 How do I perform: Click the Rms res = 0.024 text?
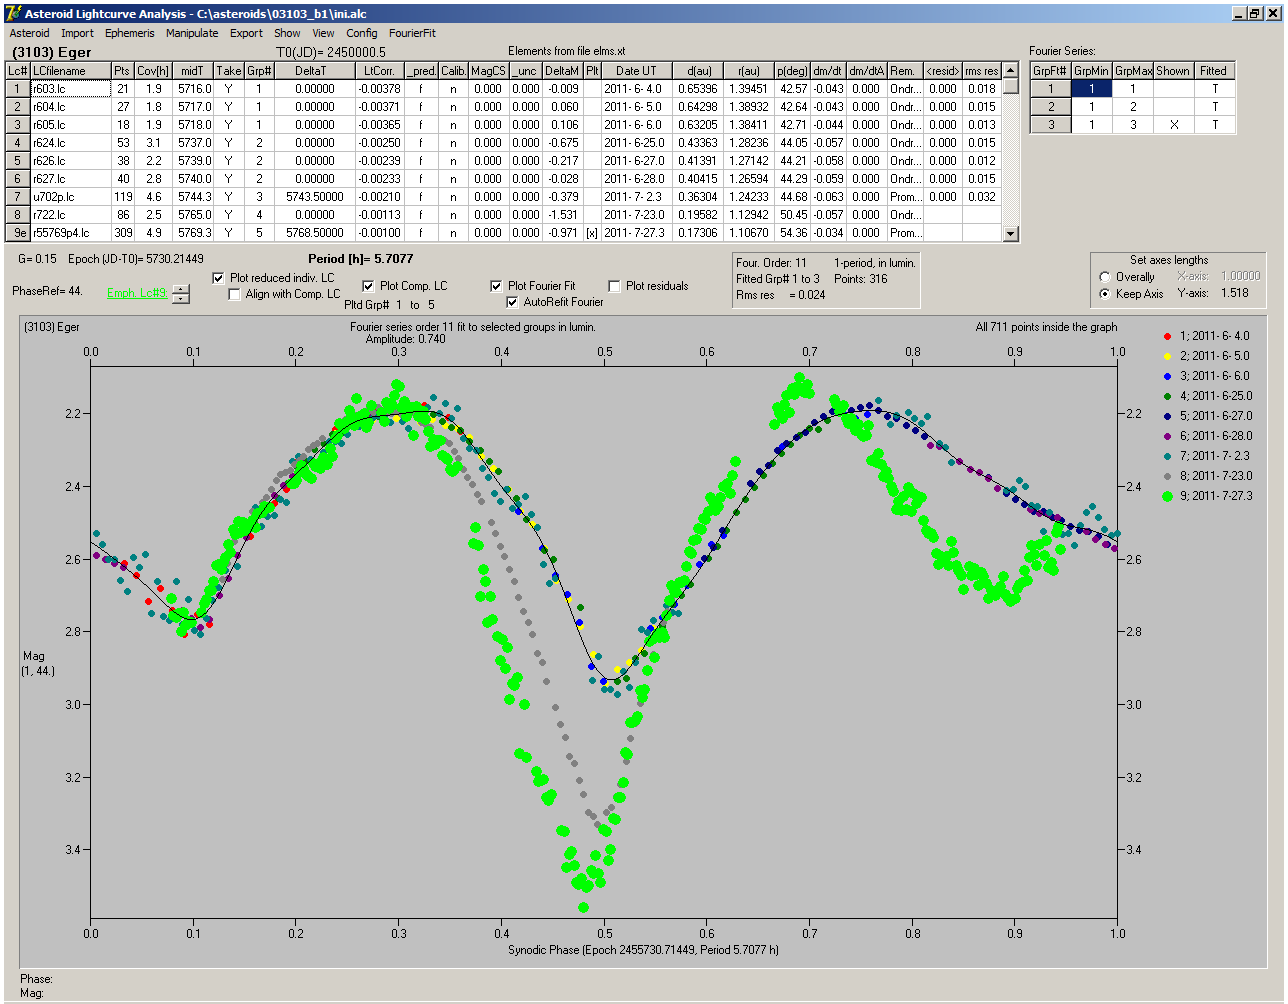point(781,295)
